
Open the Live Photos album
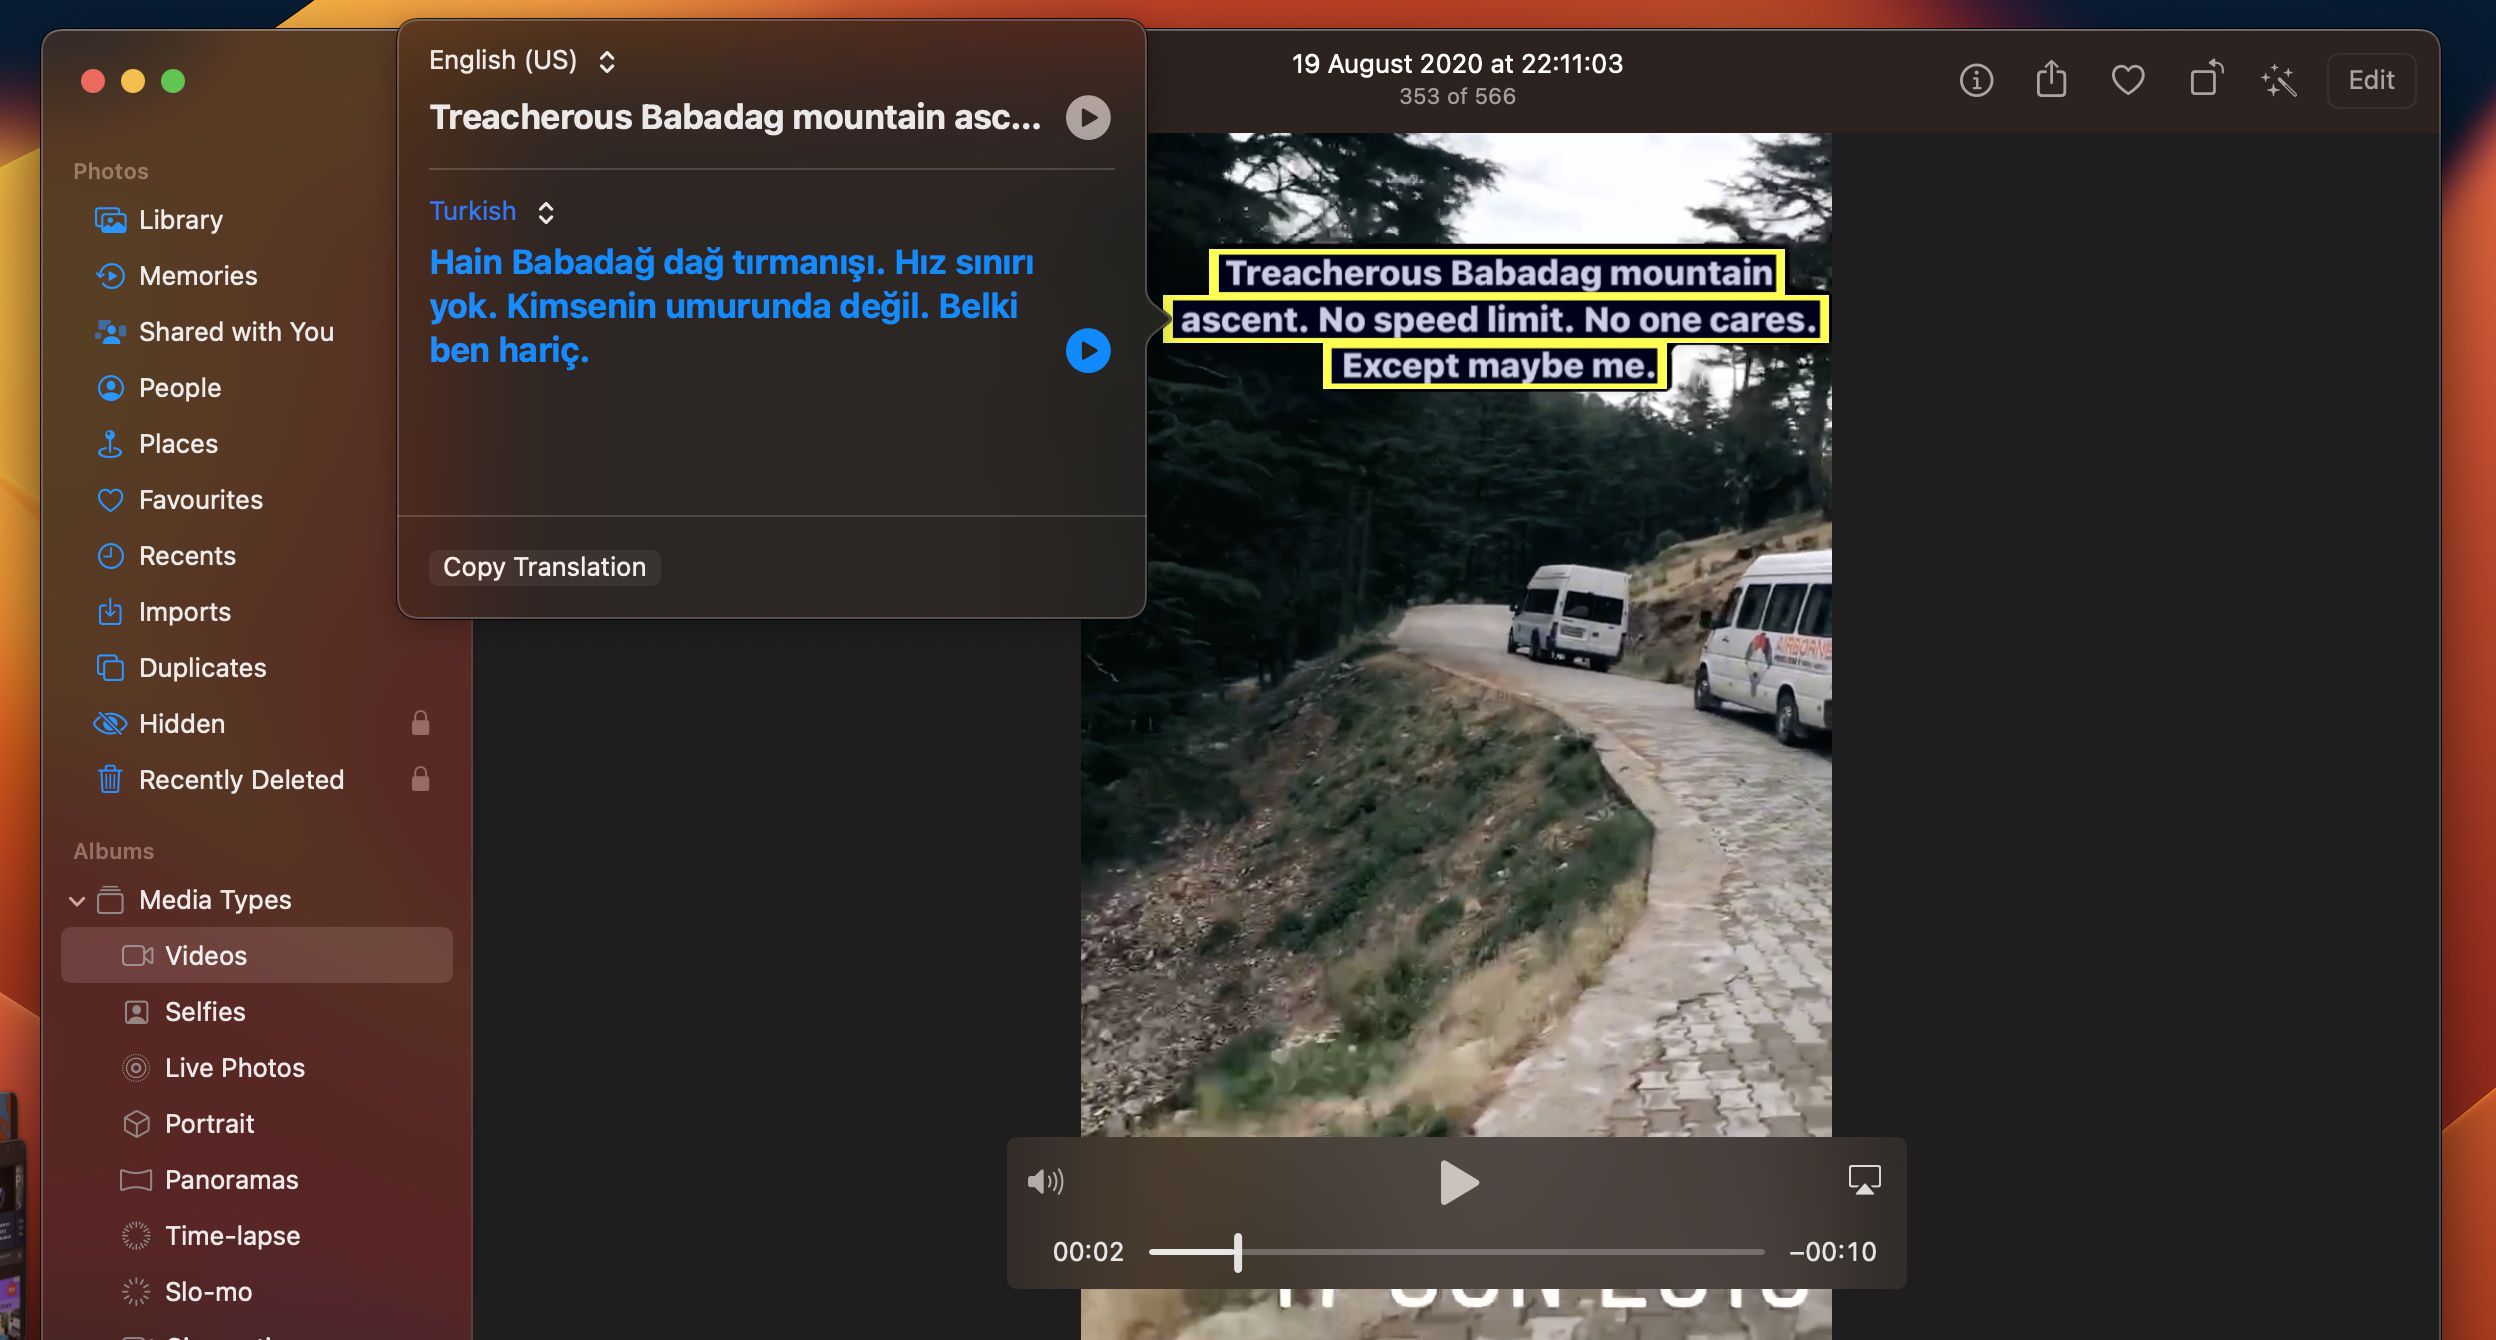[234, 1068]
